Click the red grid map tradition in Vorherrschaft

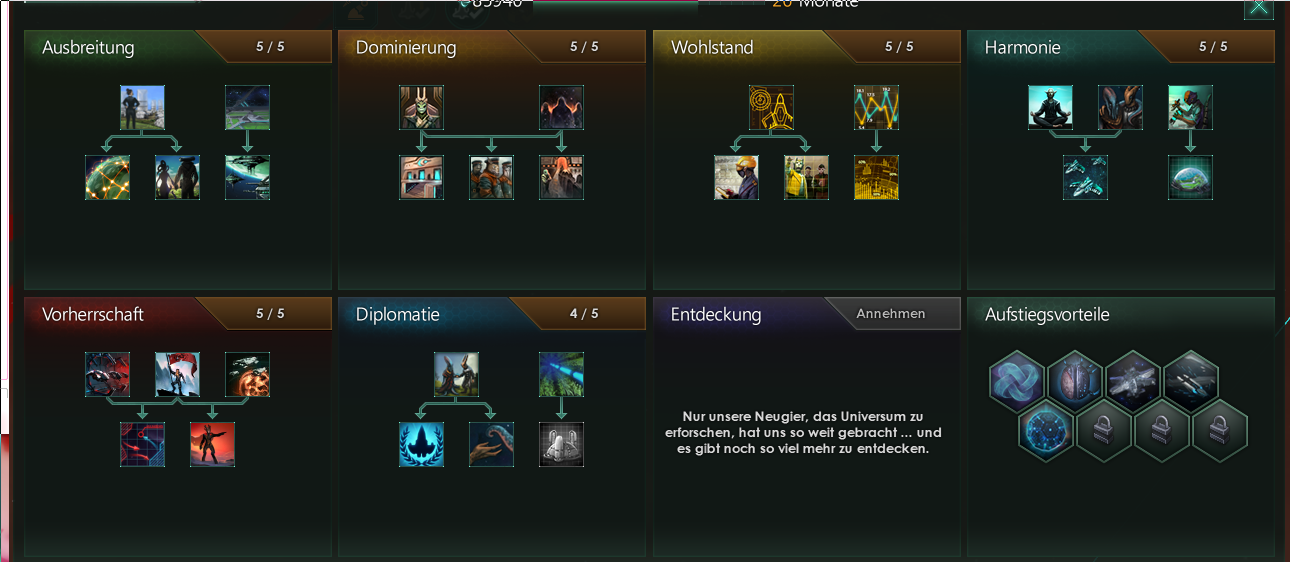click(x=142, y=444)
